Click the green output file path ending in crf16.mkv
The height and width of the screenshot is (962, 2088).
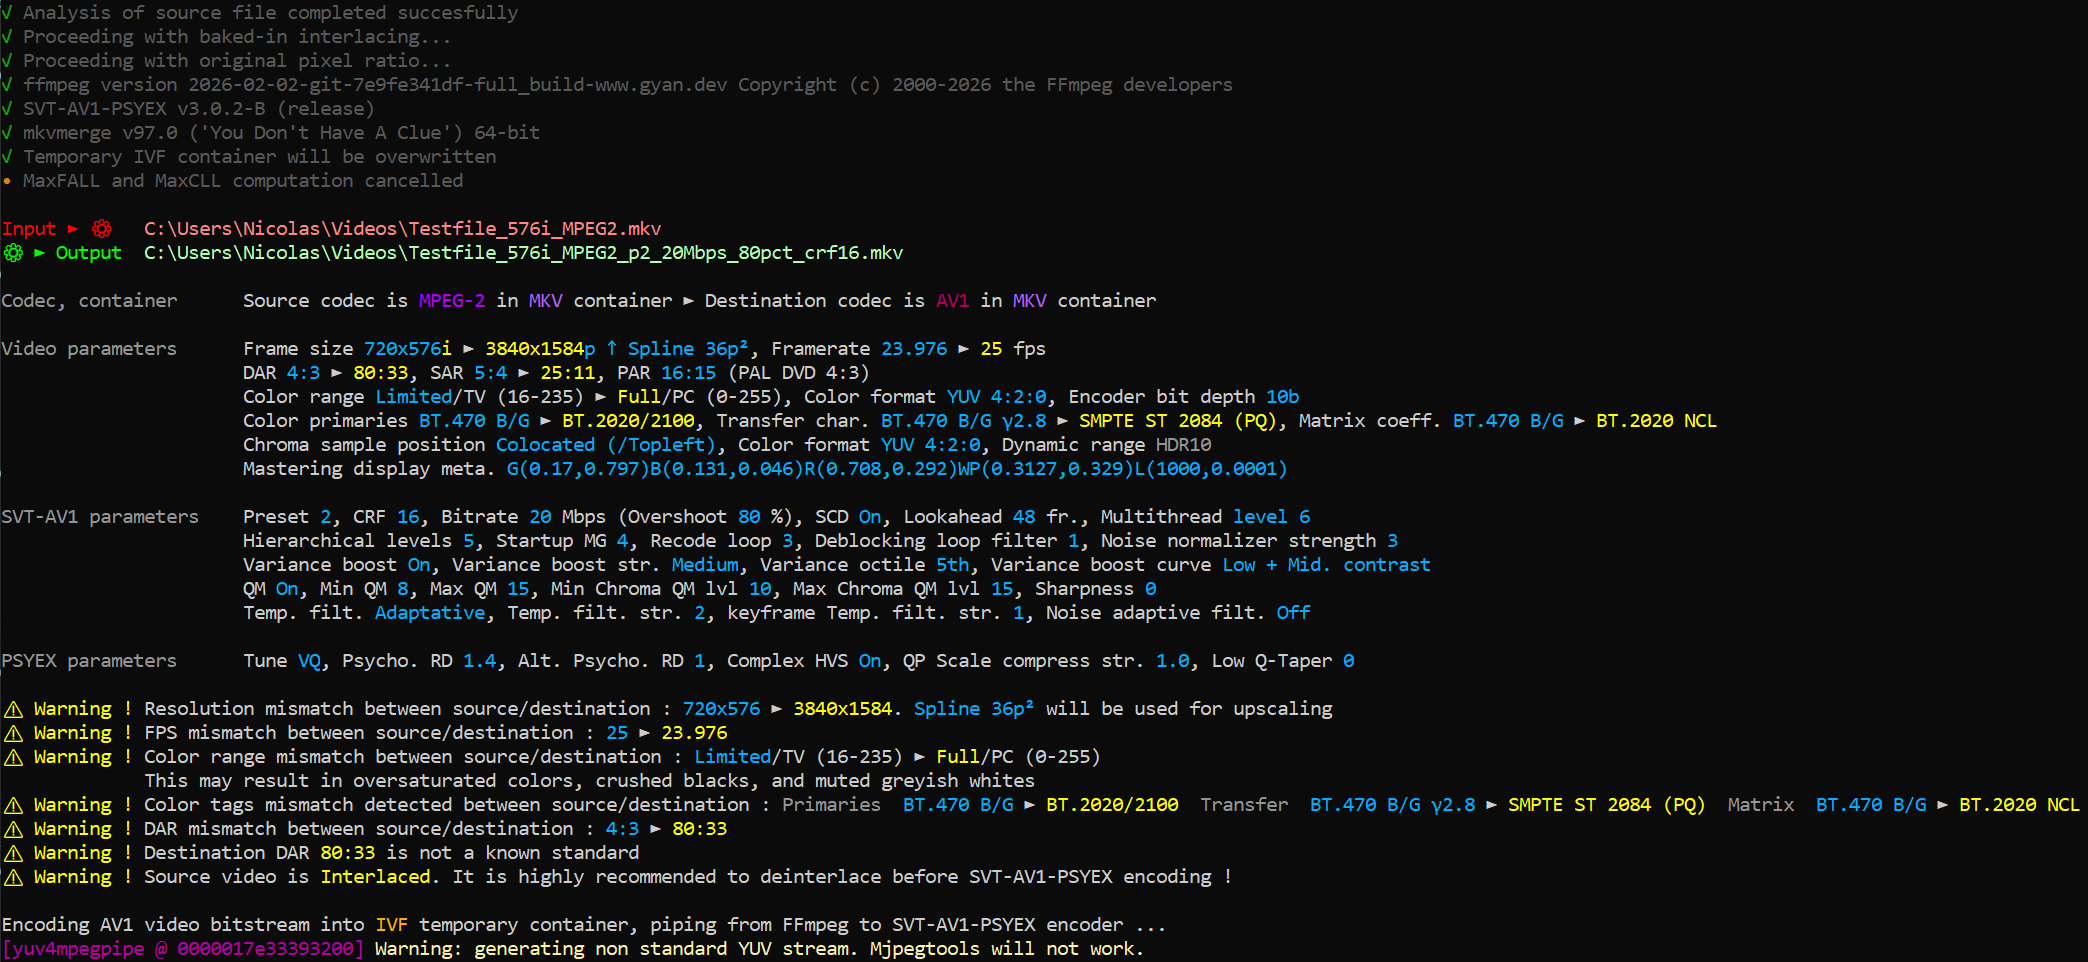(x=523, y=253)
